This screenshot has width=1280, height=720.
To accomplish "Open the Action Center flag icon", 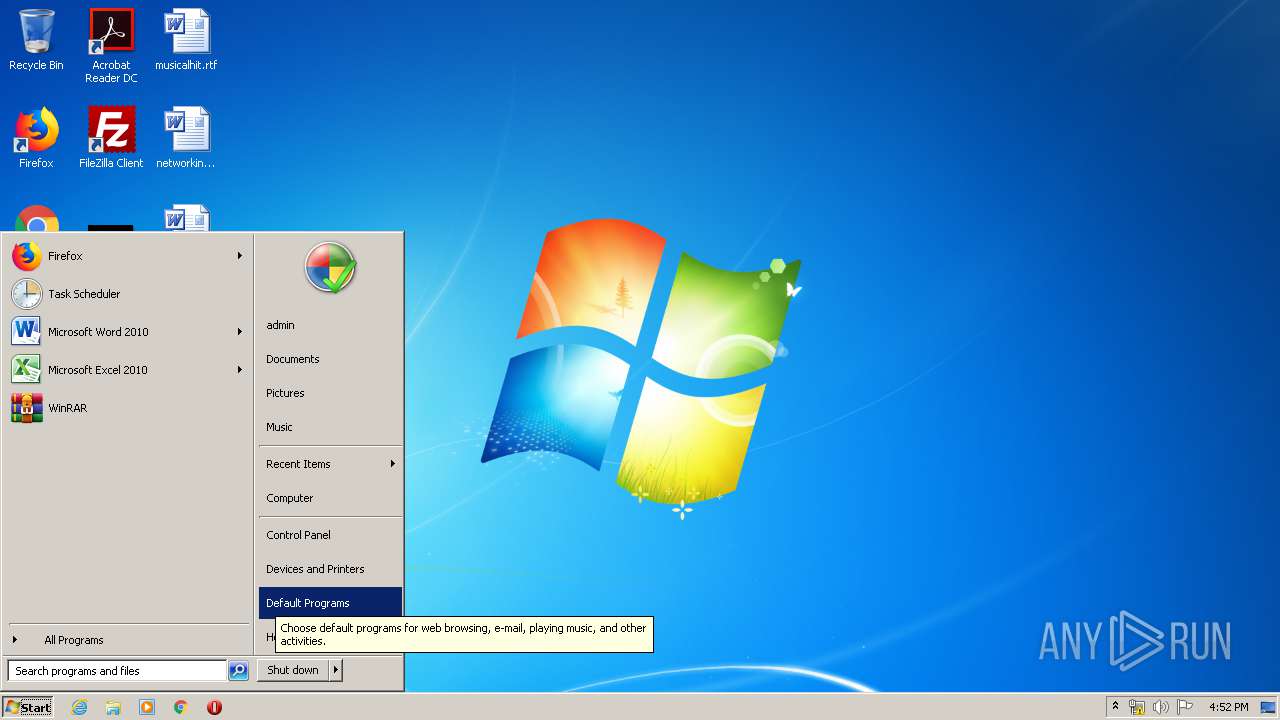I will tap(1185, 707).
